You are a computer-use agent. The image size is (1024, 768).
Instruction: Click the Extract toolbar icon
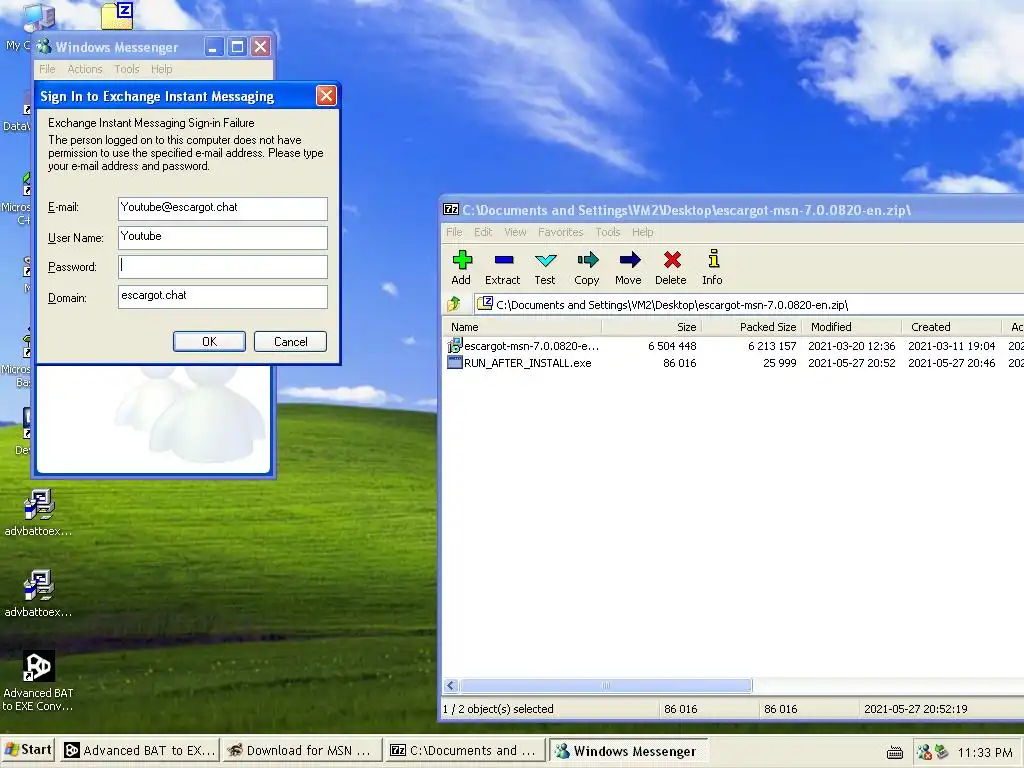coord(504,261)
